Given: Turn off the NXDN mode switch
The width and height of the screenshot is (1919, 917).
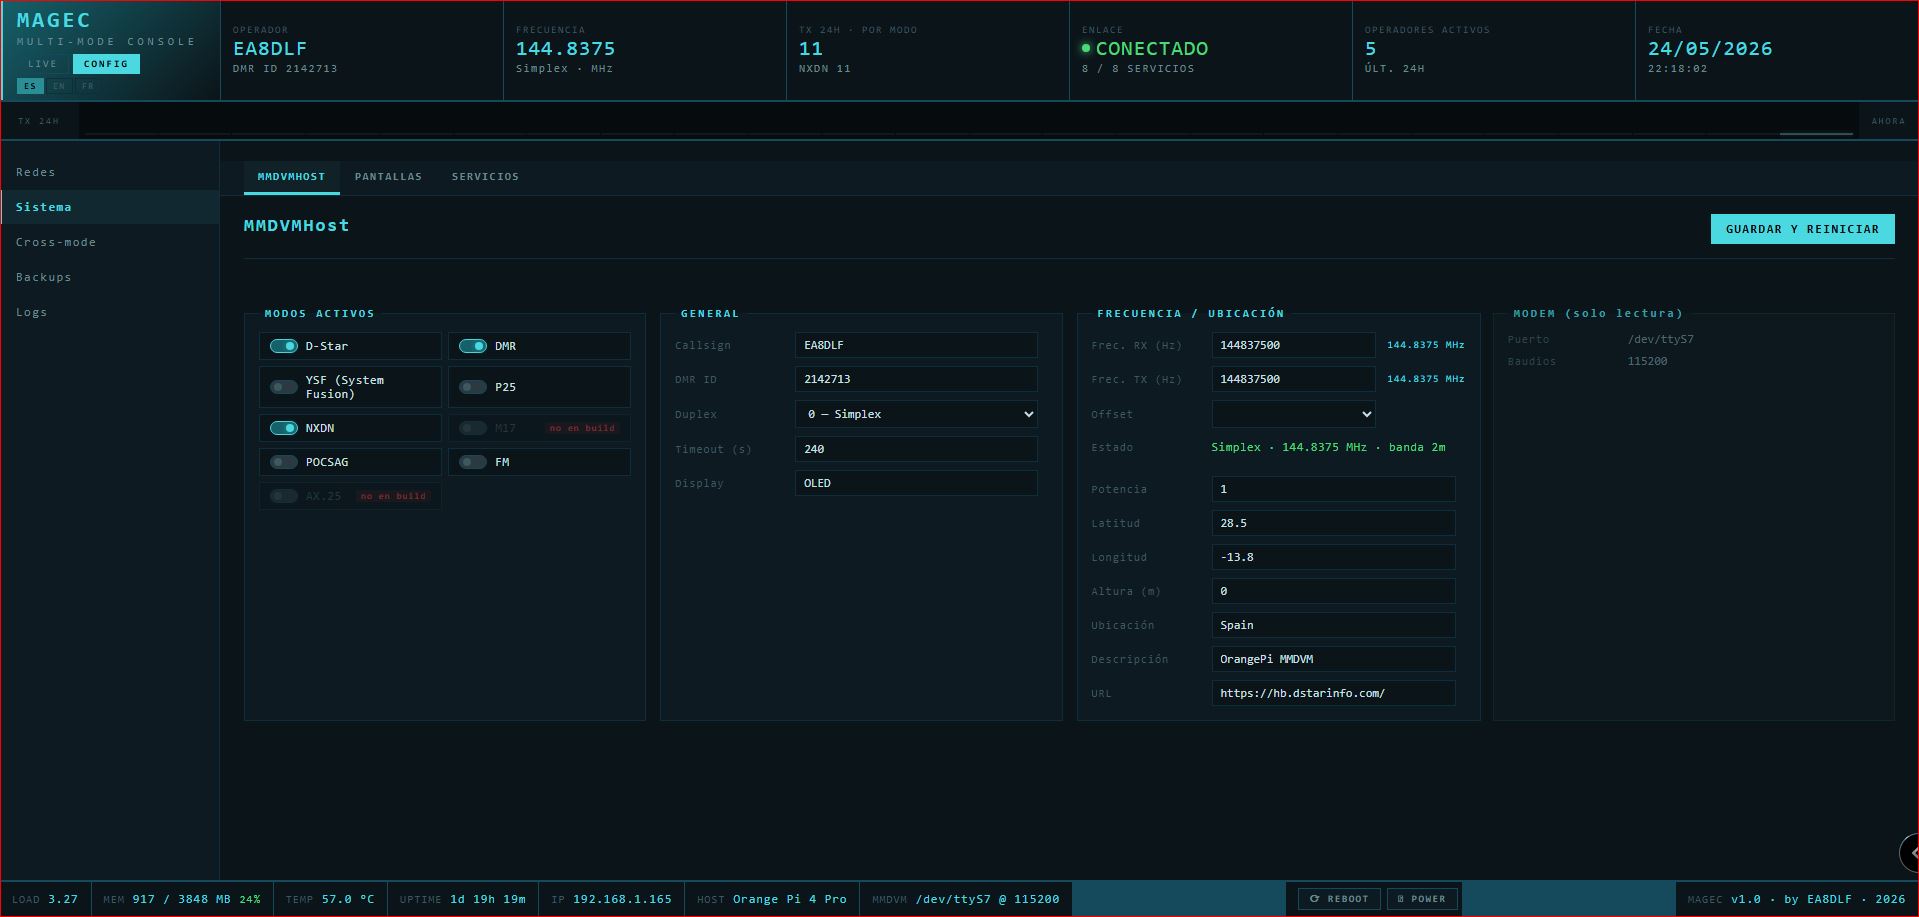Looking at the screenshot, I should (284, 428).
